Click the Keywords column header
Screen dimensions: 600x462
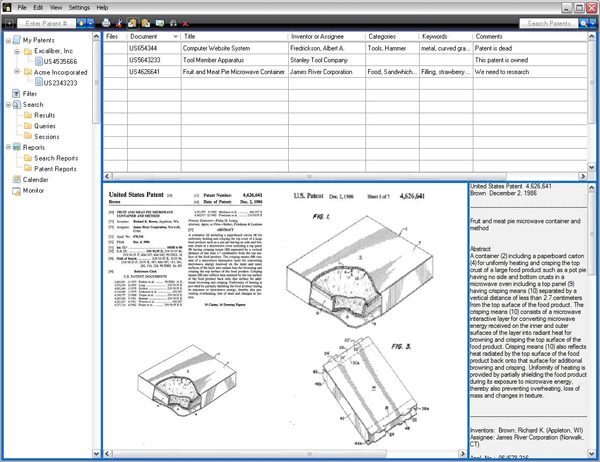click(x=446, y=36)
